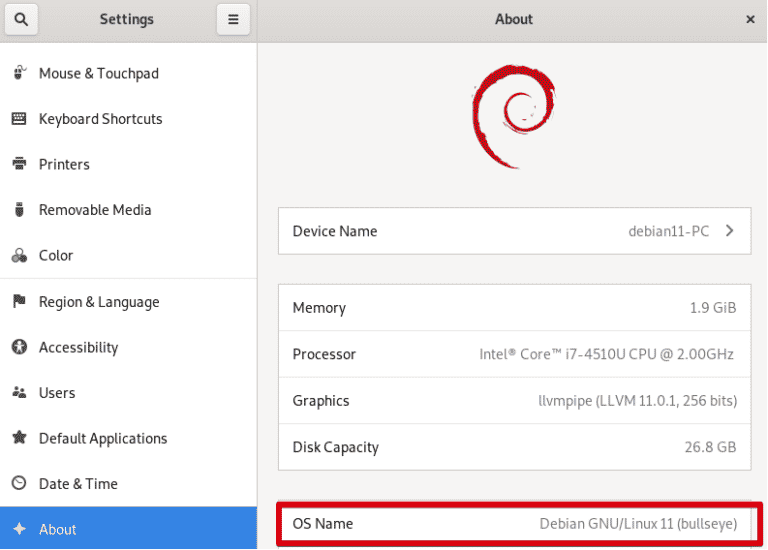The width and height of the screenshot is (768, 550).
Task: Click the Removable Media USB icon
Action: pos(19,210)
